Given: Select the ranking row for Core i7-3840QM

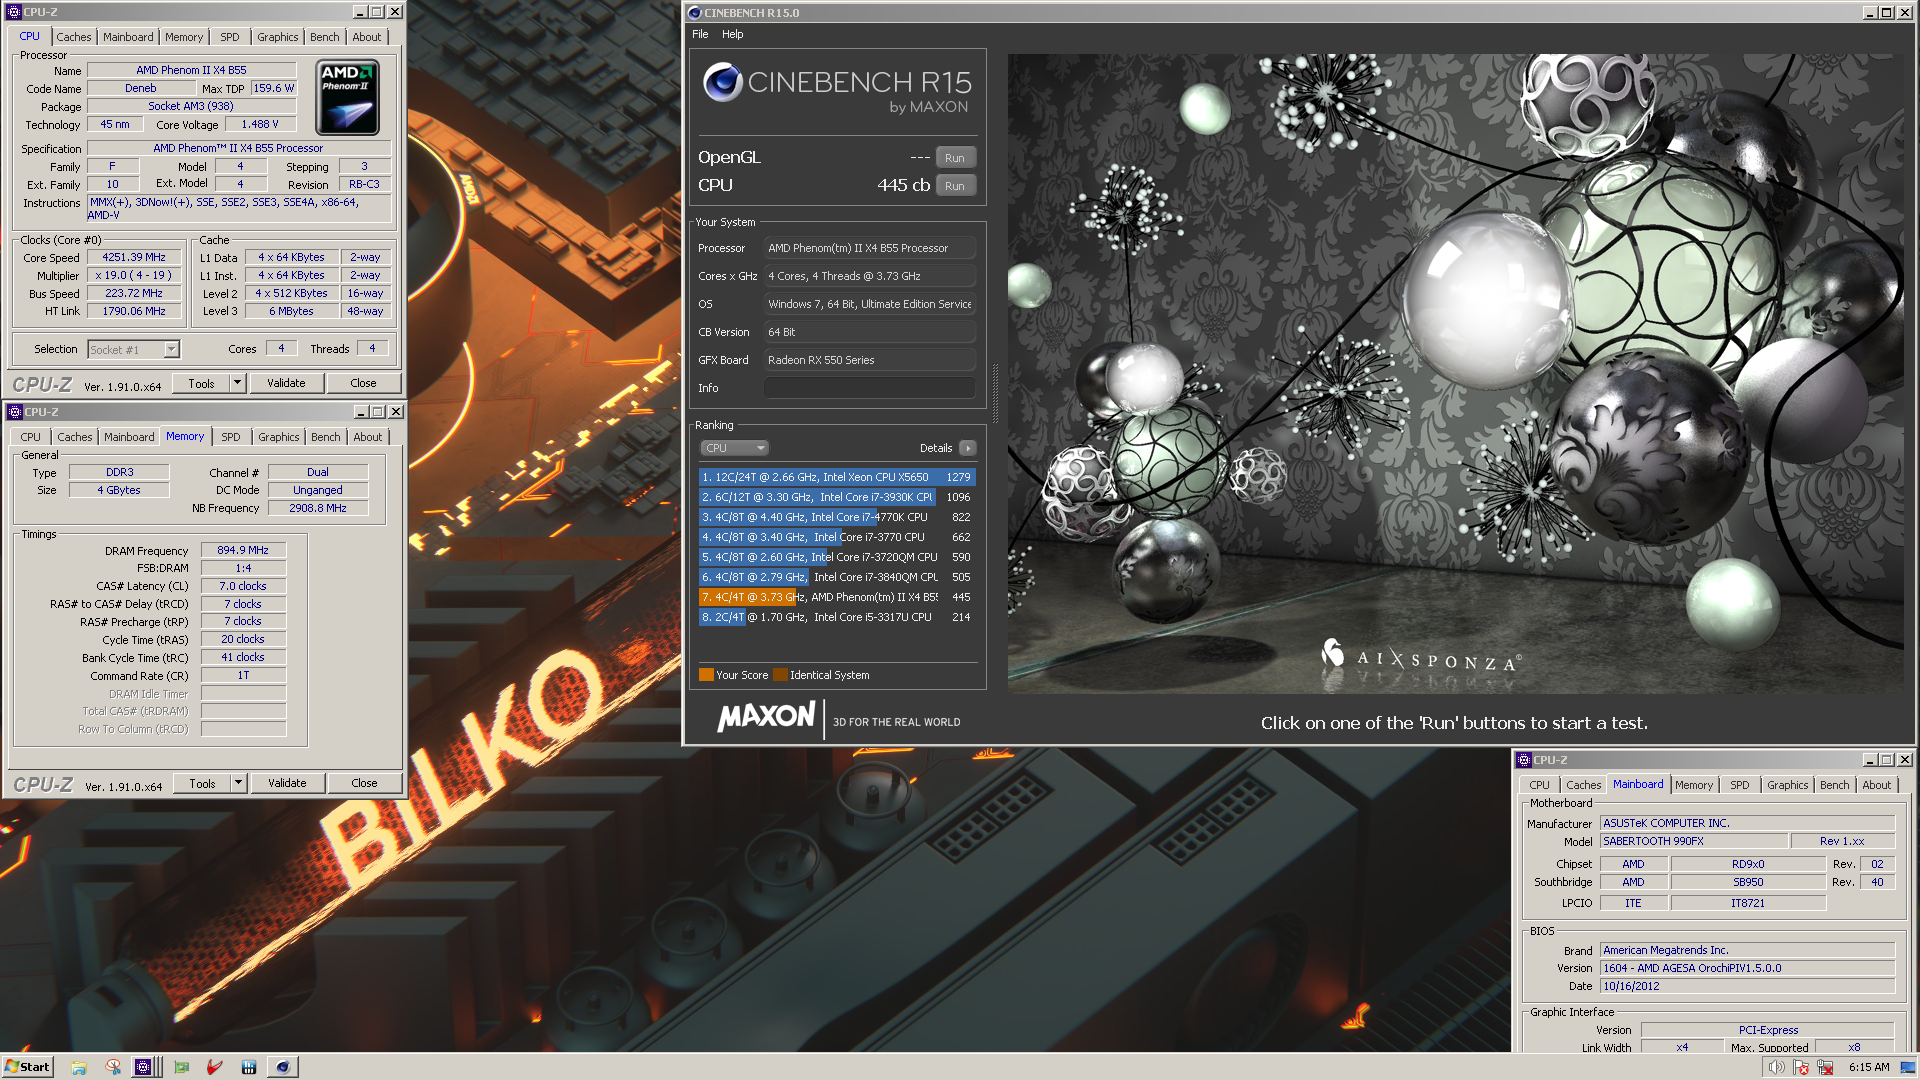Looking at the screenshot, I should click(836, 577).
